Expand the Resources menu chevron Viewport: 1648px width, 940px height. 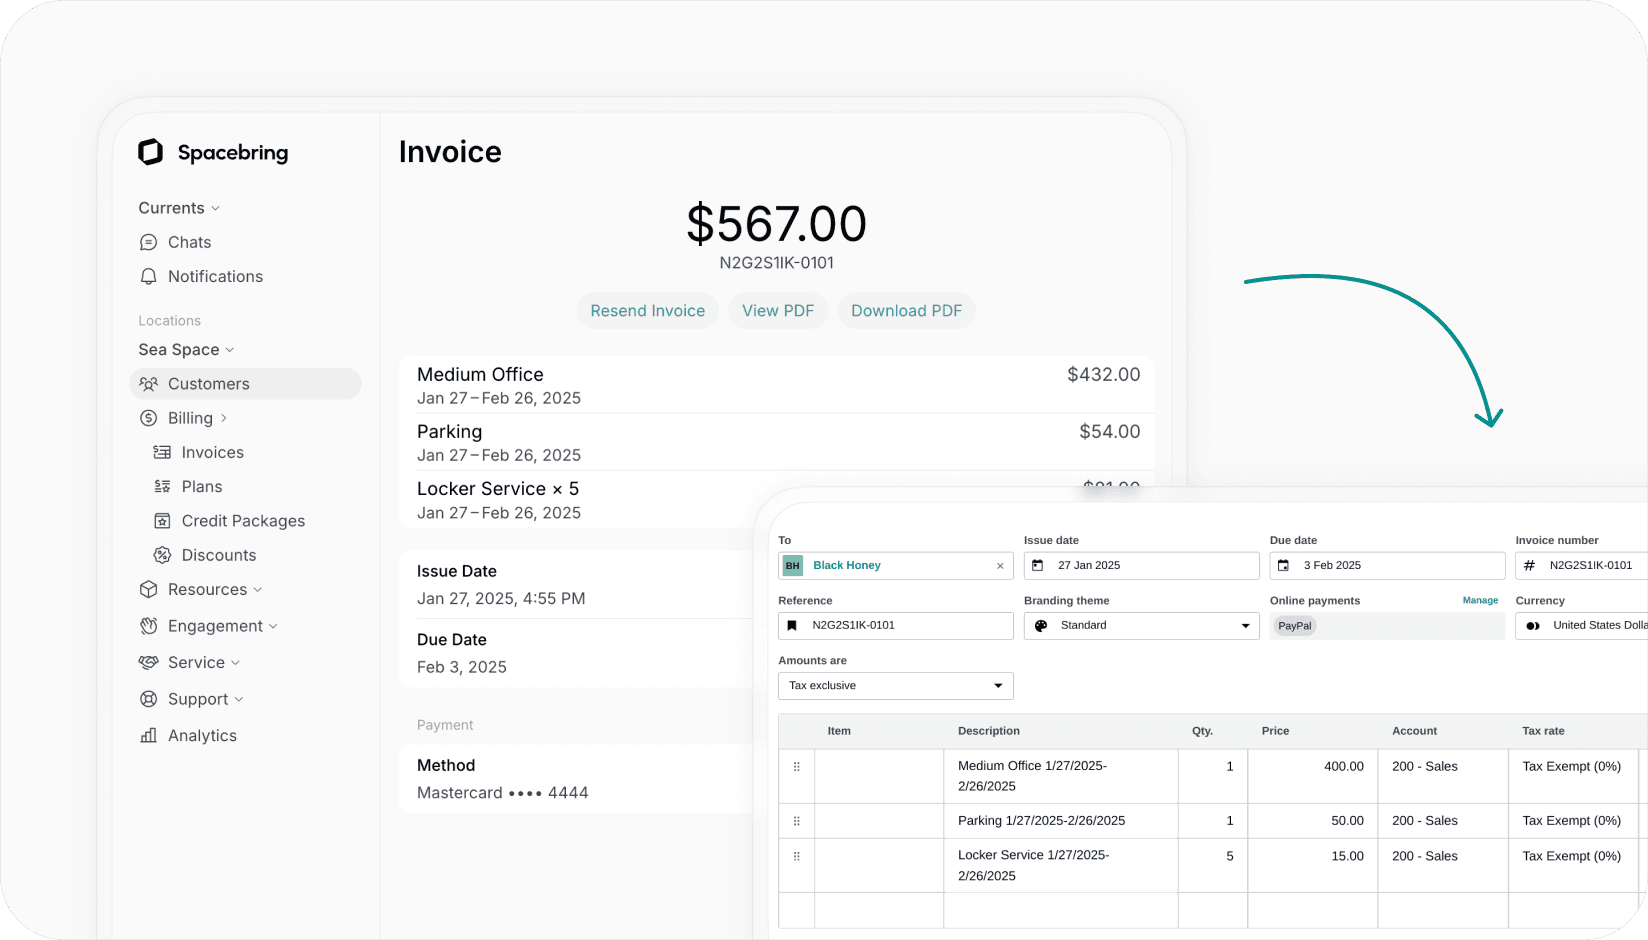pos(258,590)
